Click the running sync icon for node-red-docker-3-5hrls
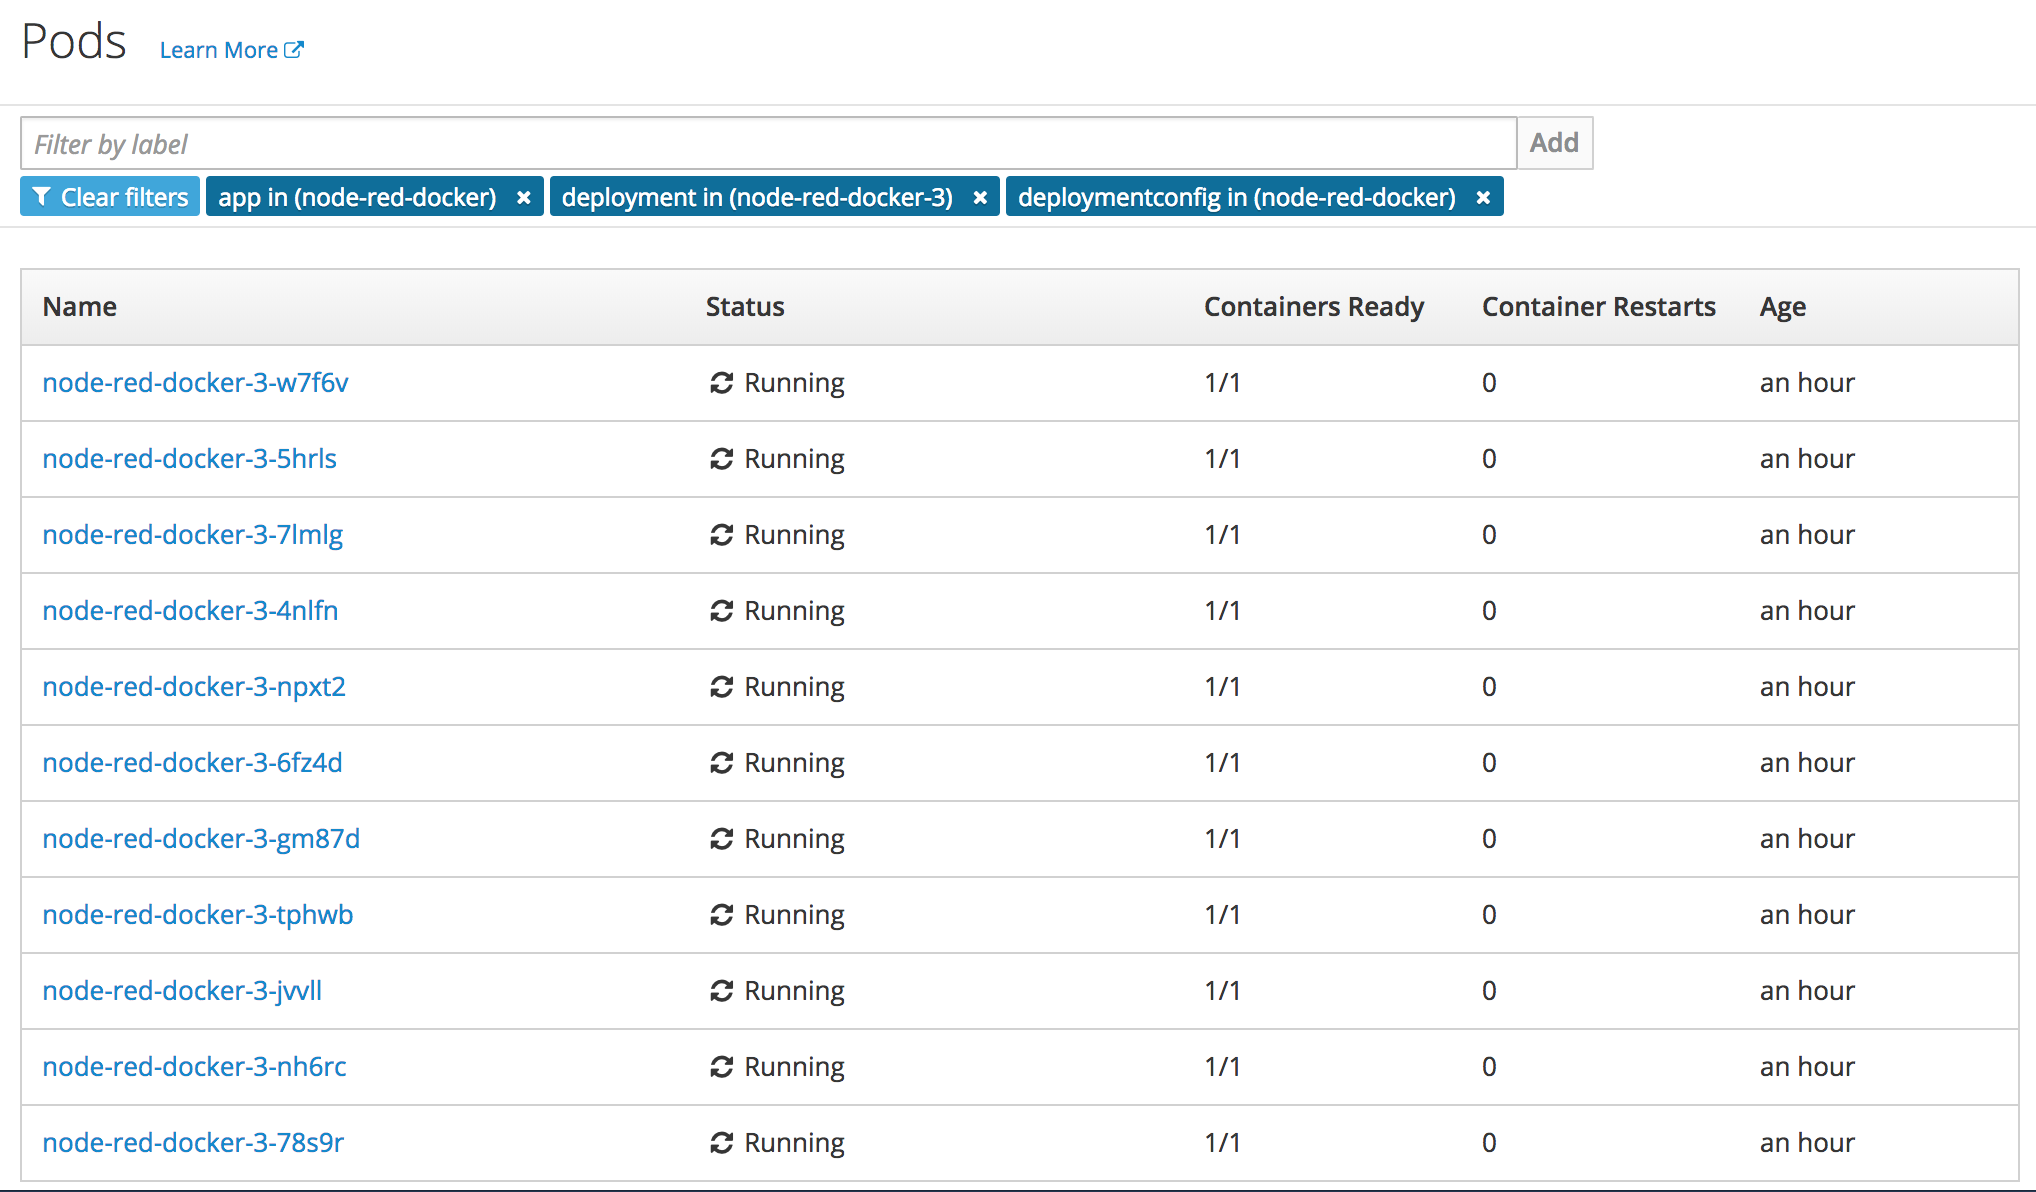The image size is (2036, 1192). coord(722,459)
